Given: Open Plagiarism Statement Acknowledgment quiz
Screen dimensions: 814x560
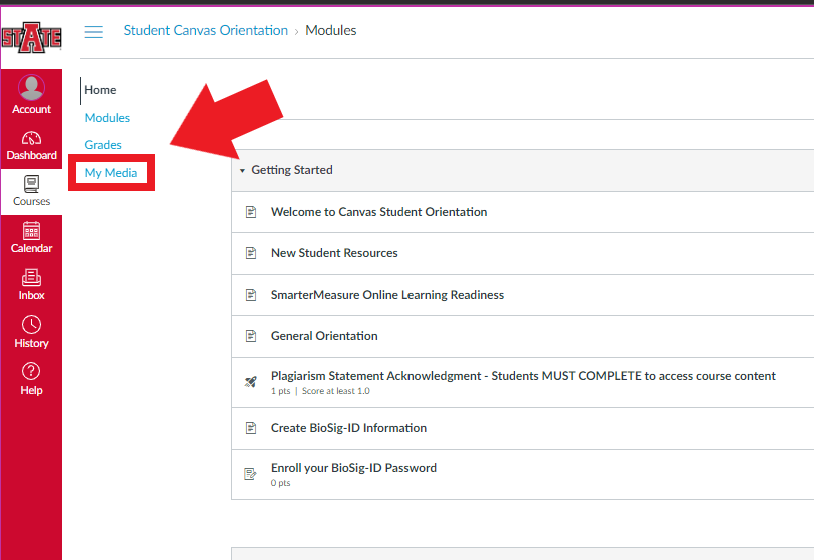Looking at the screenshot, I should (523, 376).
